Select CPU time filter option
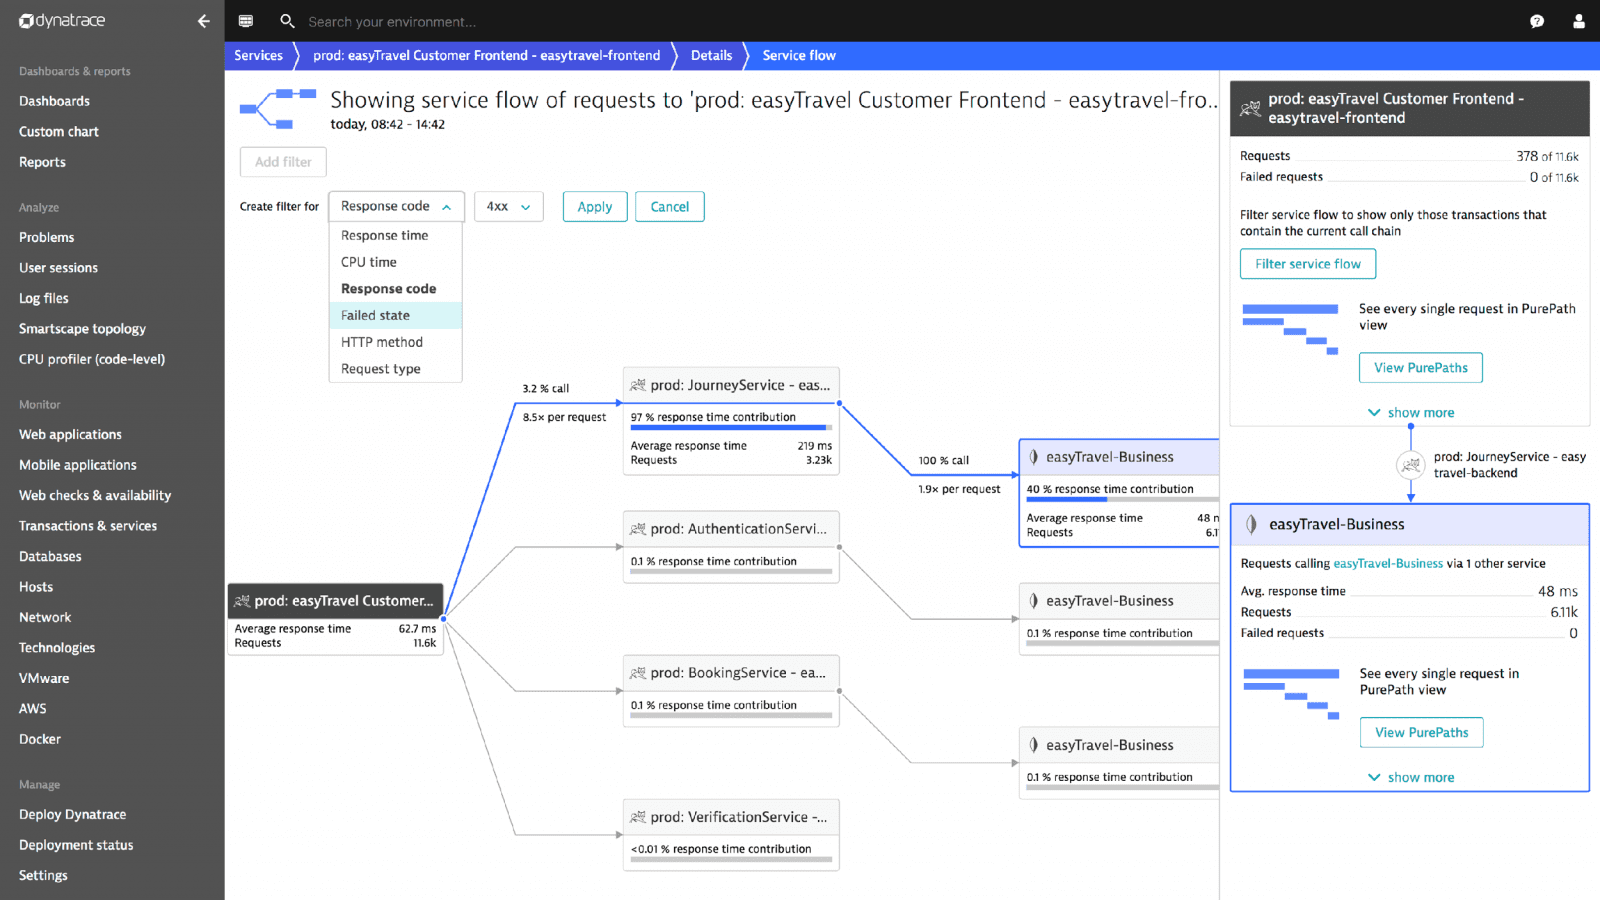 click(395, 262)
